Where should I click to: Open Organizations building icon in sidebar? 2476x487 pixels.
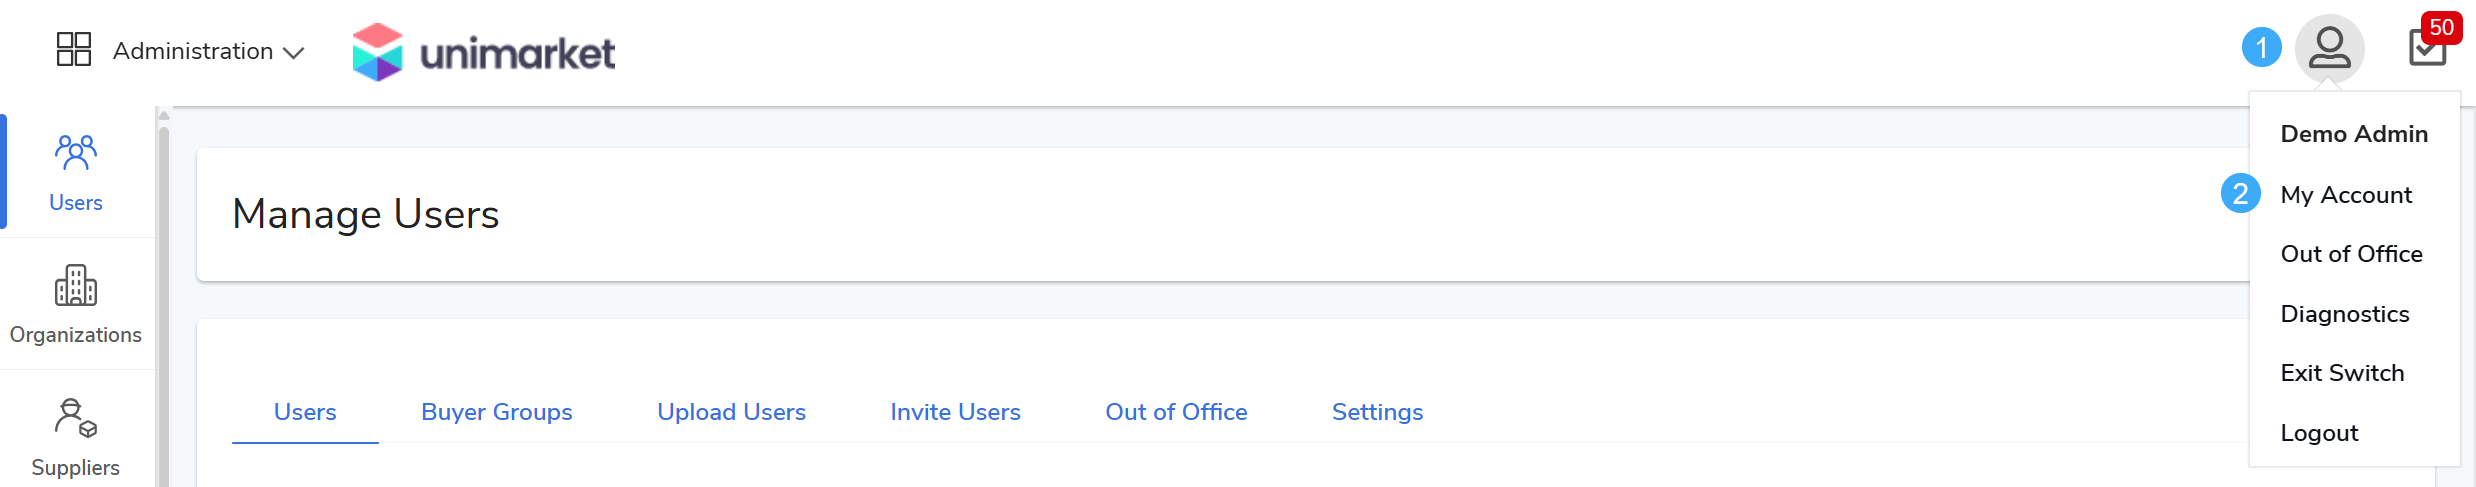[76, 286]
